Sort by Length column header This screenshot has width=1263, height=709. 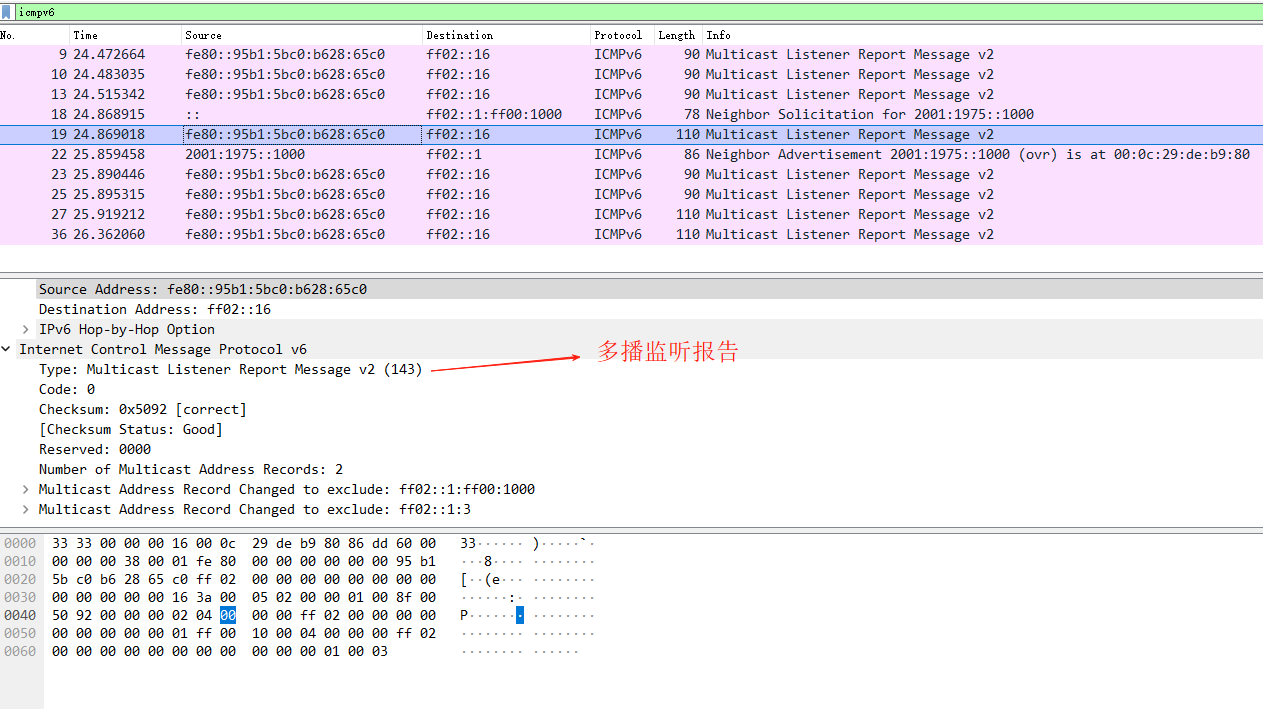click(x=678, y=35)
